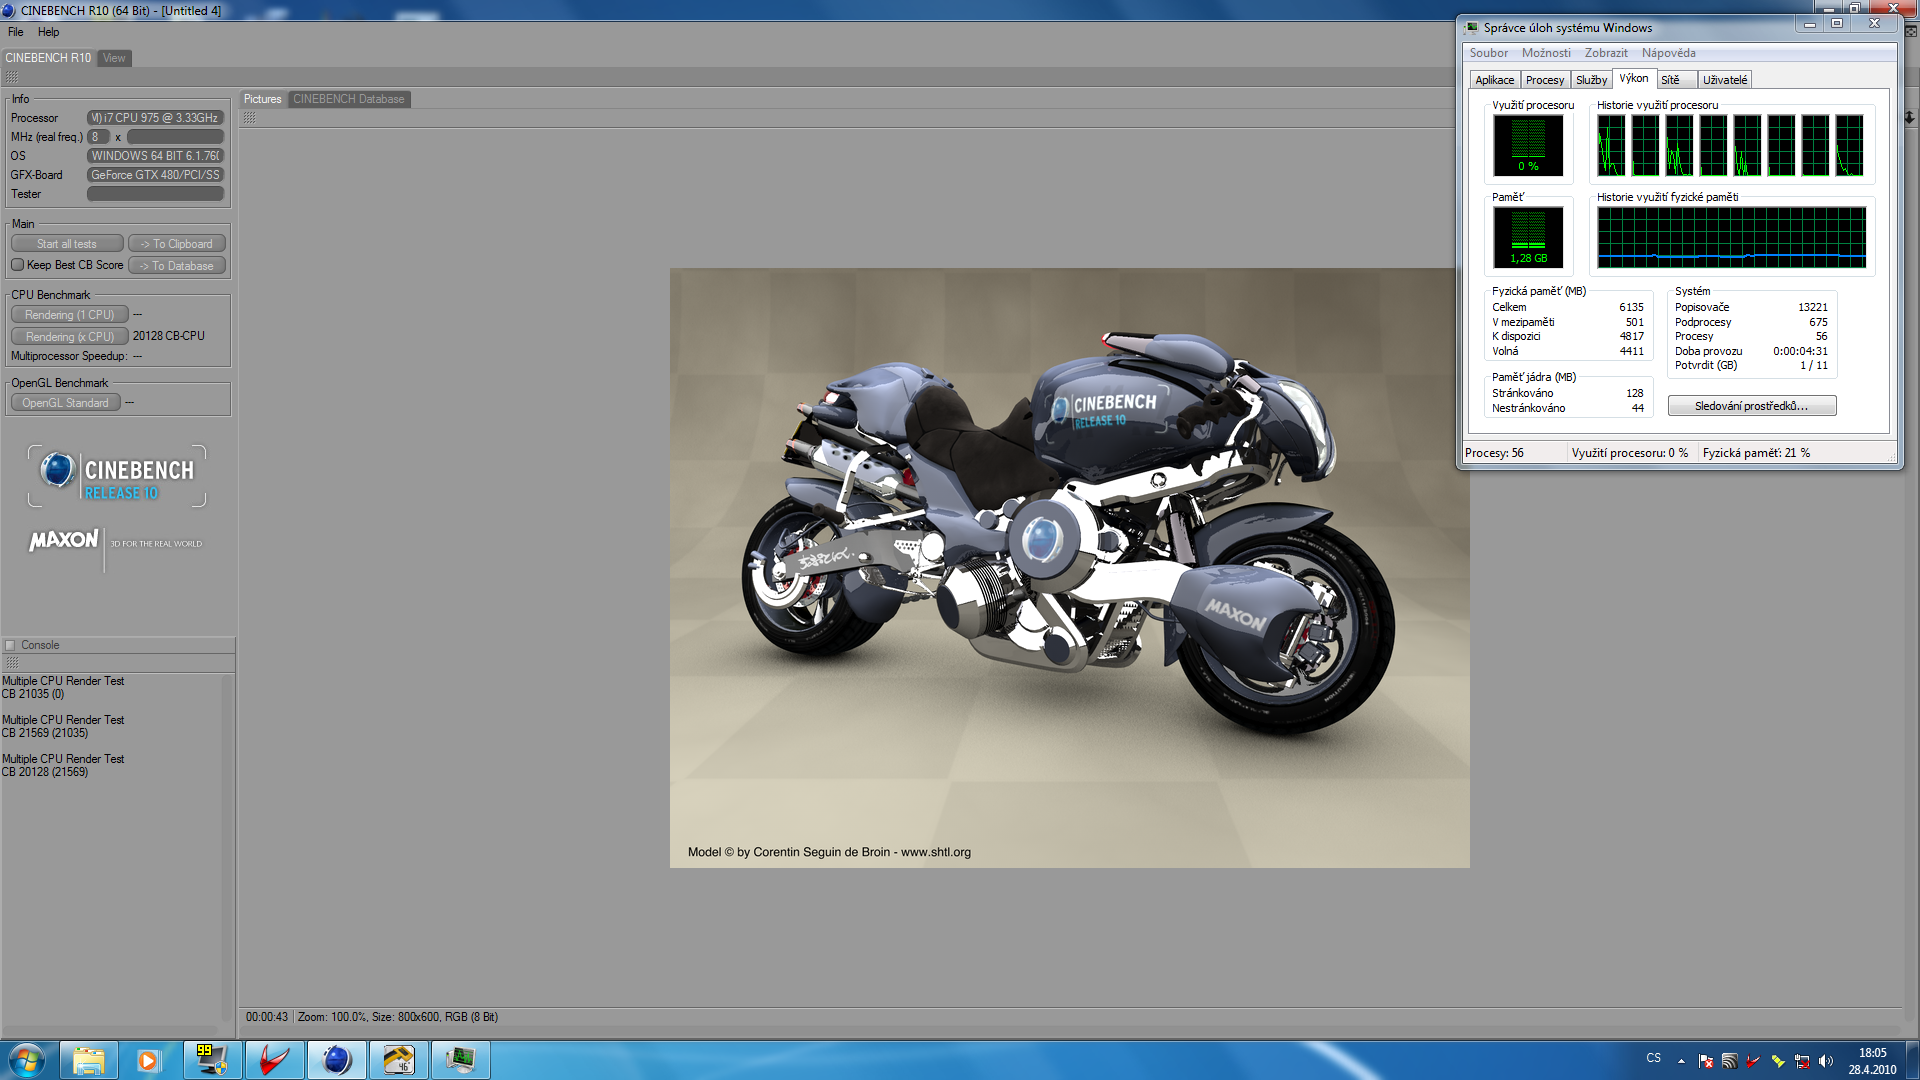Switch to Uživatelé tab

(x=1725, y=80)
